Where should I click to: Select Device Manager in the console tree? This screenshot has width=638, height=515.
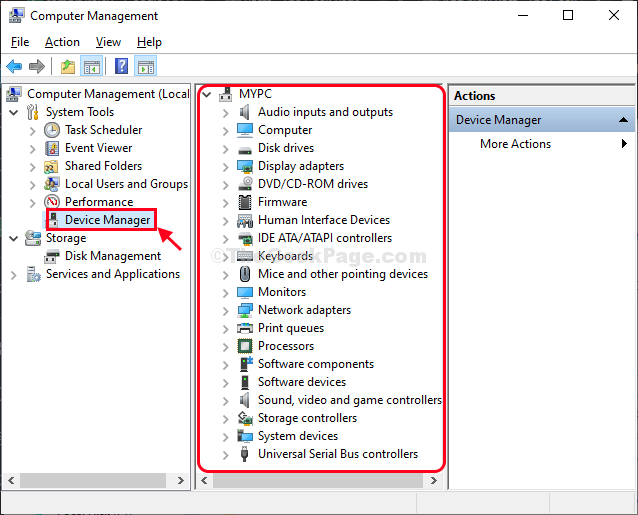point(107,220)
